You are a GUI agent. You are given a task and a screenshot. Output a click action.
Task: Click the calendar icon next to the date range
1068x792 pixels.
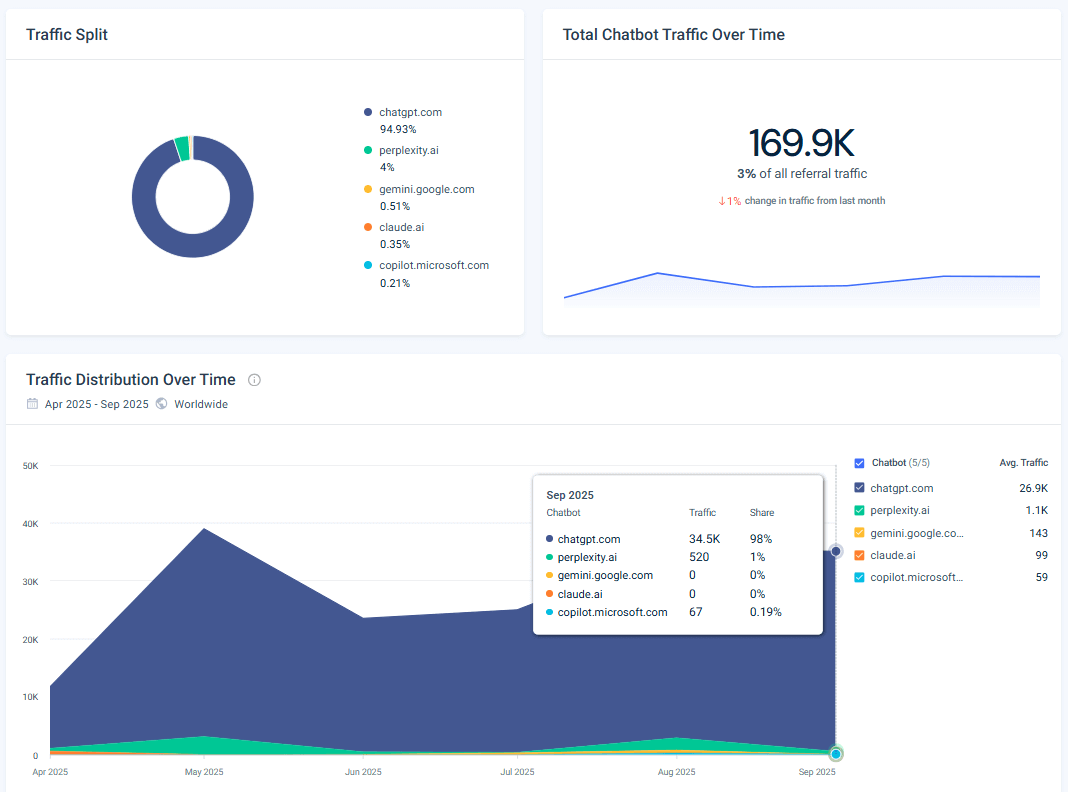31,403
